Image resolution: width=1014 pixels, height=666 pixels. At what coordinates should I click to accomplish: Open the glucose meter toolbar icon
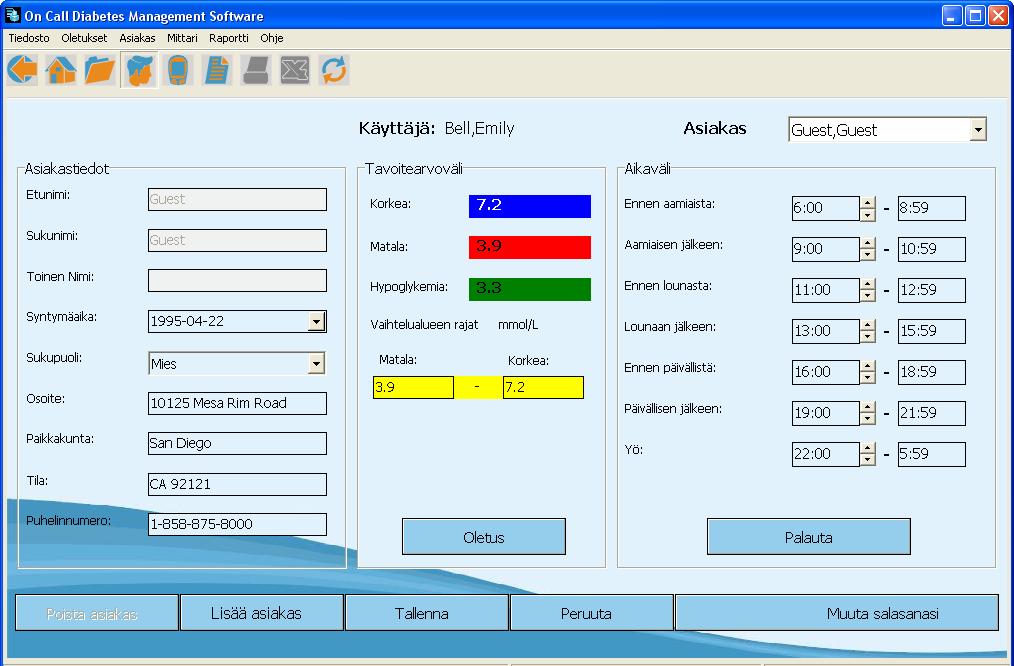tap(178, 70)
